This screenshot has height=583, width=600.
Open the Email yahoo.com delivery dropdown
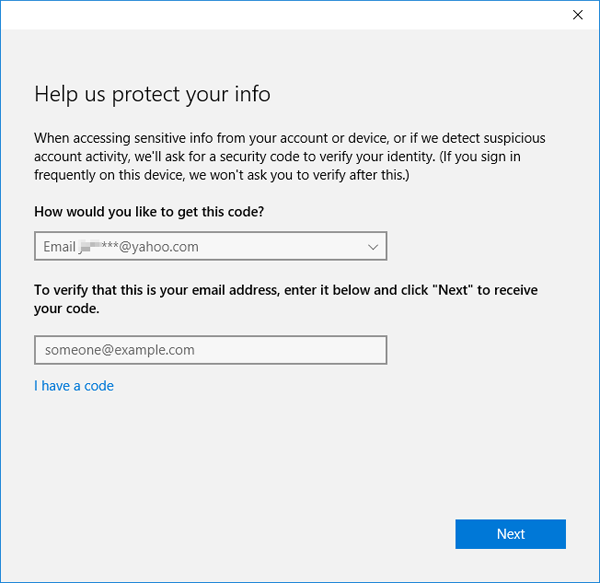[x=210, y=246]
